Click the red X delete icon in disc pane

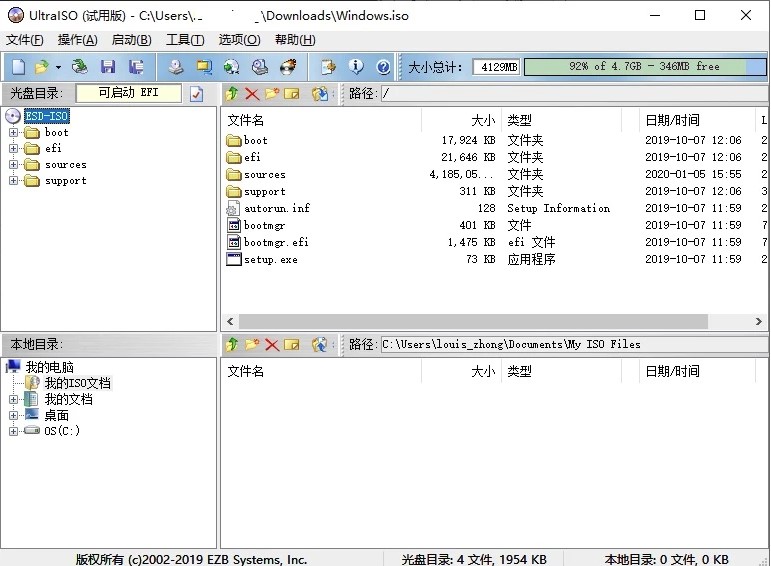click(x=252, y=93)
